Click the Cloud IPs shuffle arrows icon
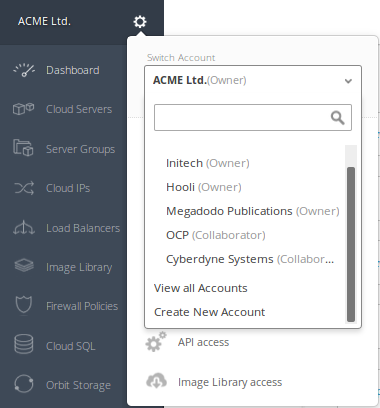This screenshot has width=380, height=408. click(24, 188)
